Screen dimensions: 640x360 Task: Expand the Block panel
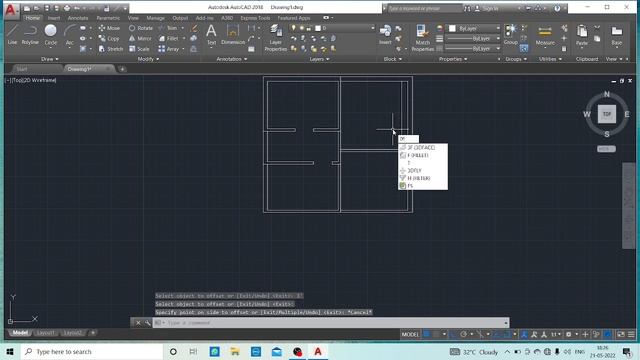(x=393, y=59)
